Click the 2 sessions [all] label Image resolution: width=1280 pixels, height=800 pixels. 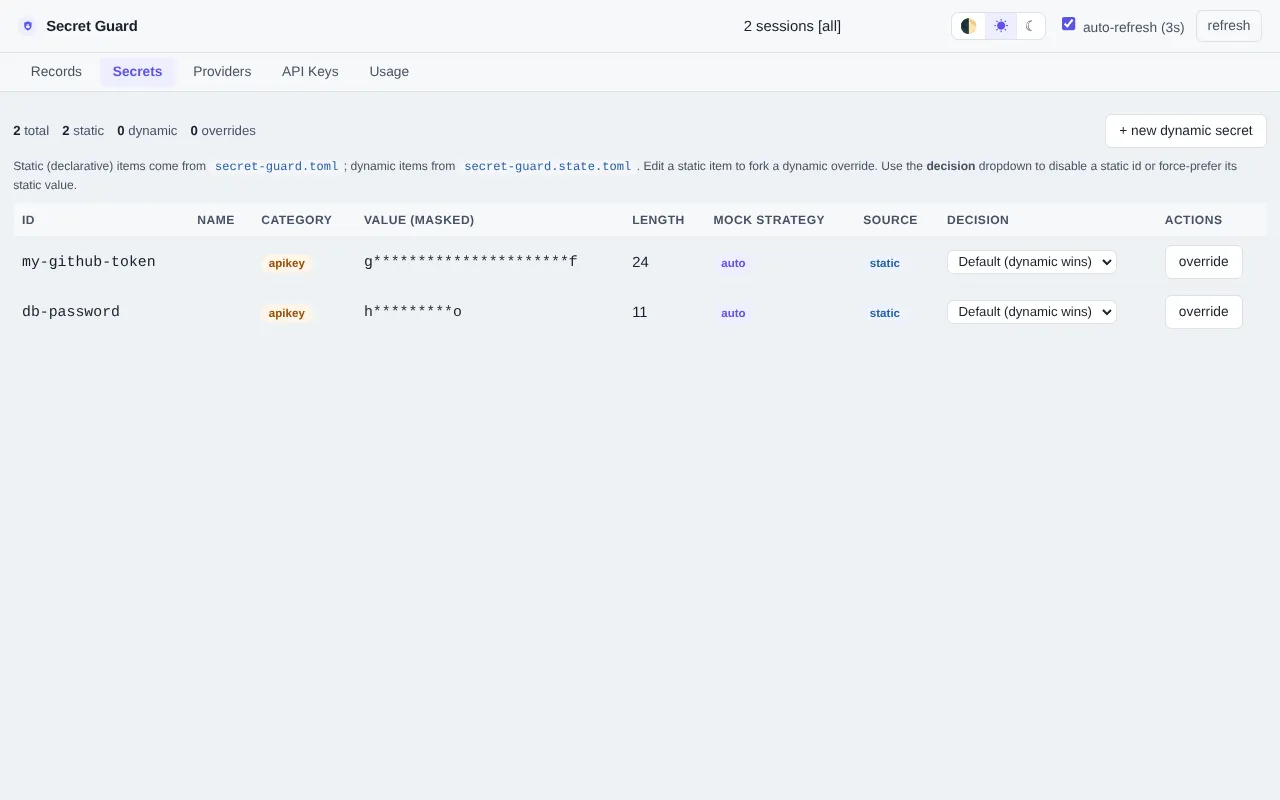coord(792,26)
